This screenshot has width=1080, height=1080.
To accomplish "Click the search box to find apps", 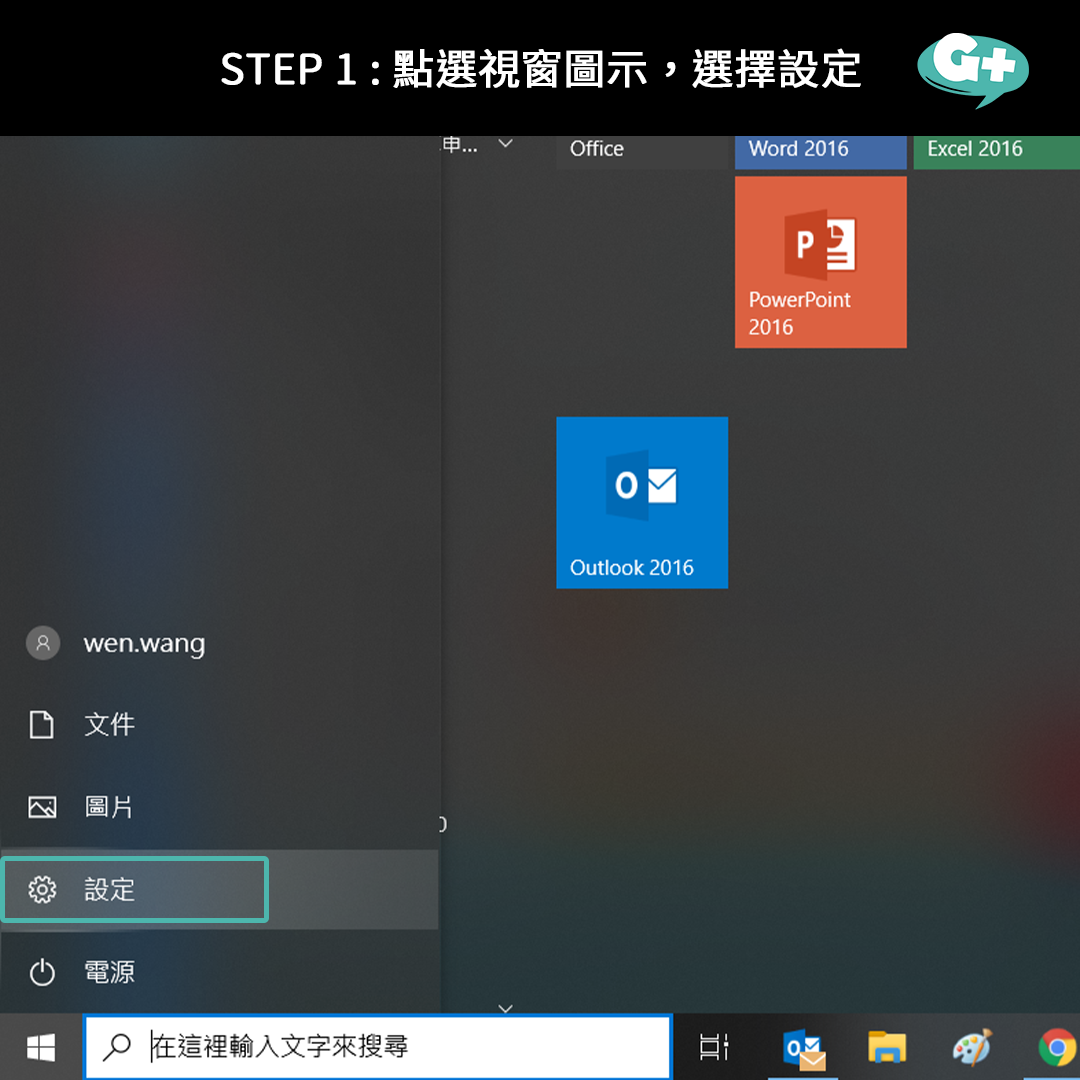I will point(377,1047).
